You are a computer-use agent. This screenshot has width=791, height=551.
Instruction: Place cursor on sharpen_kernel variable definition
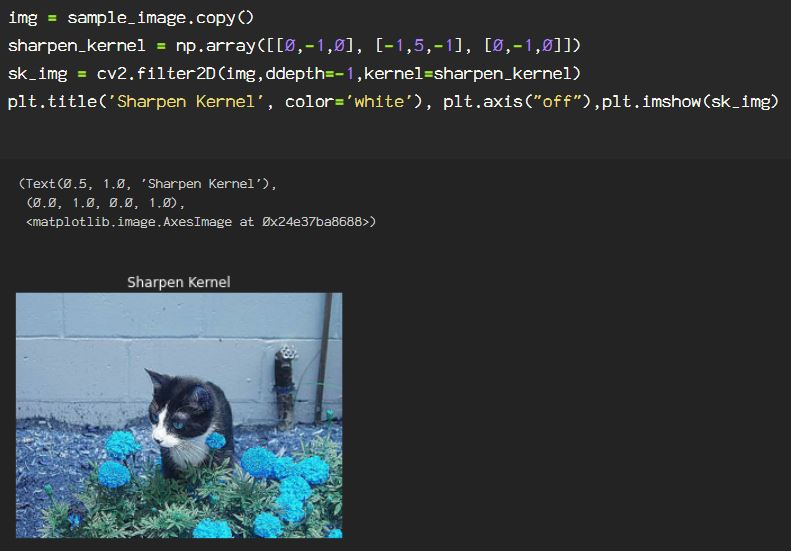click(77, 46)
